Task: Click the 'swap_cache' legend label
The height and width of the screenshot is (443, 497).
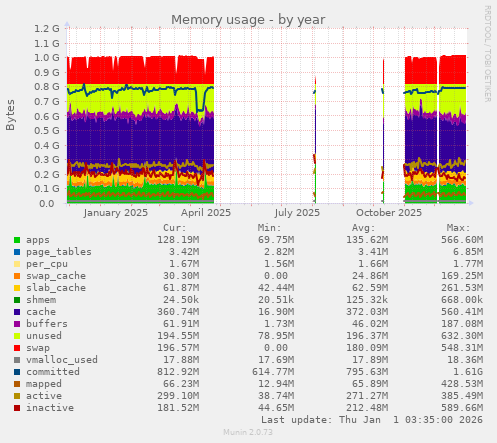Action: coord(56,276)
